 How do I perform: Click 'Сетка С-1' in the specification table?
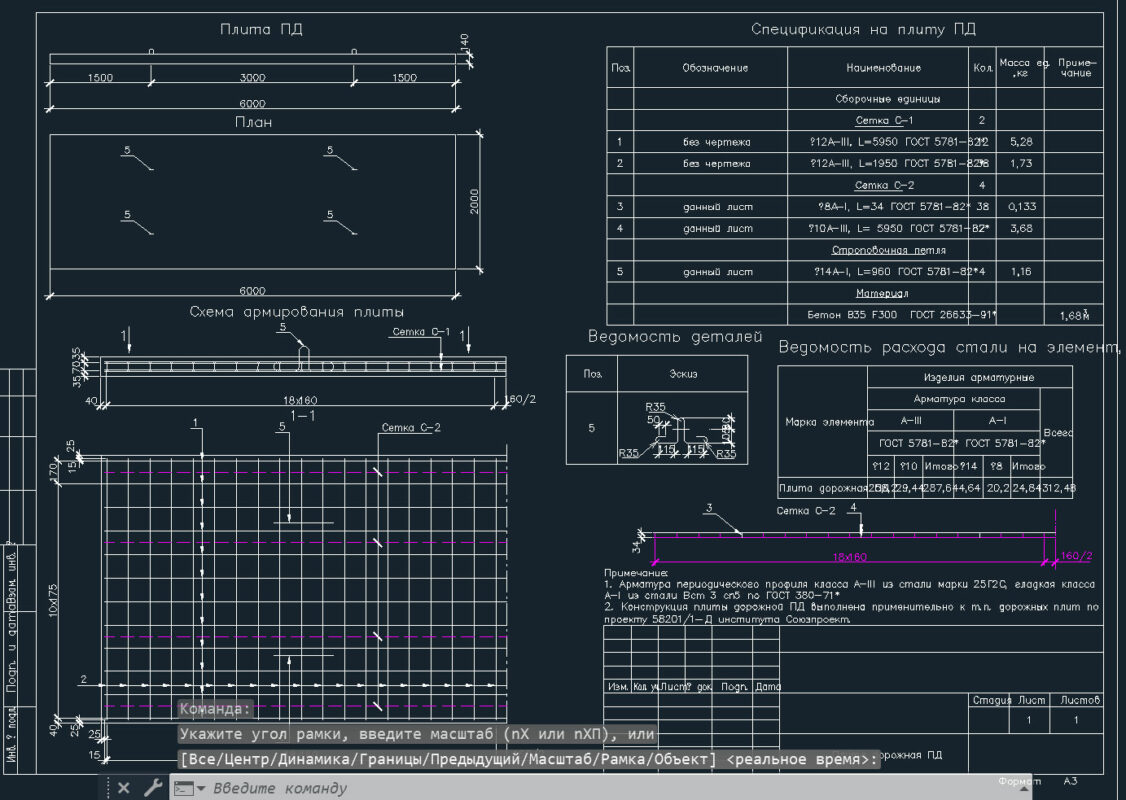[884, 121]
